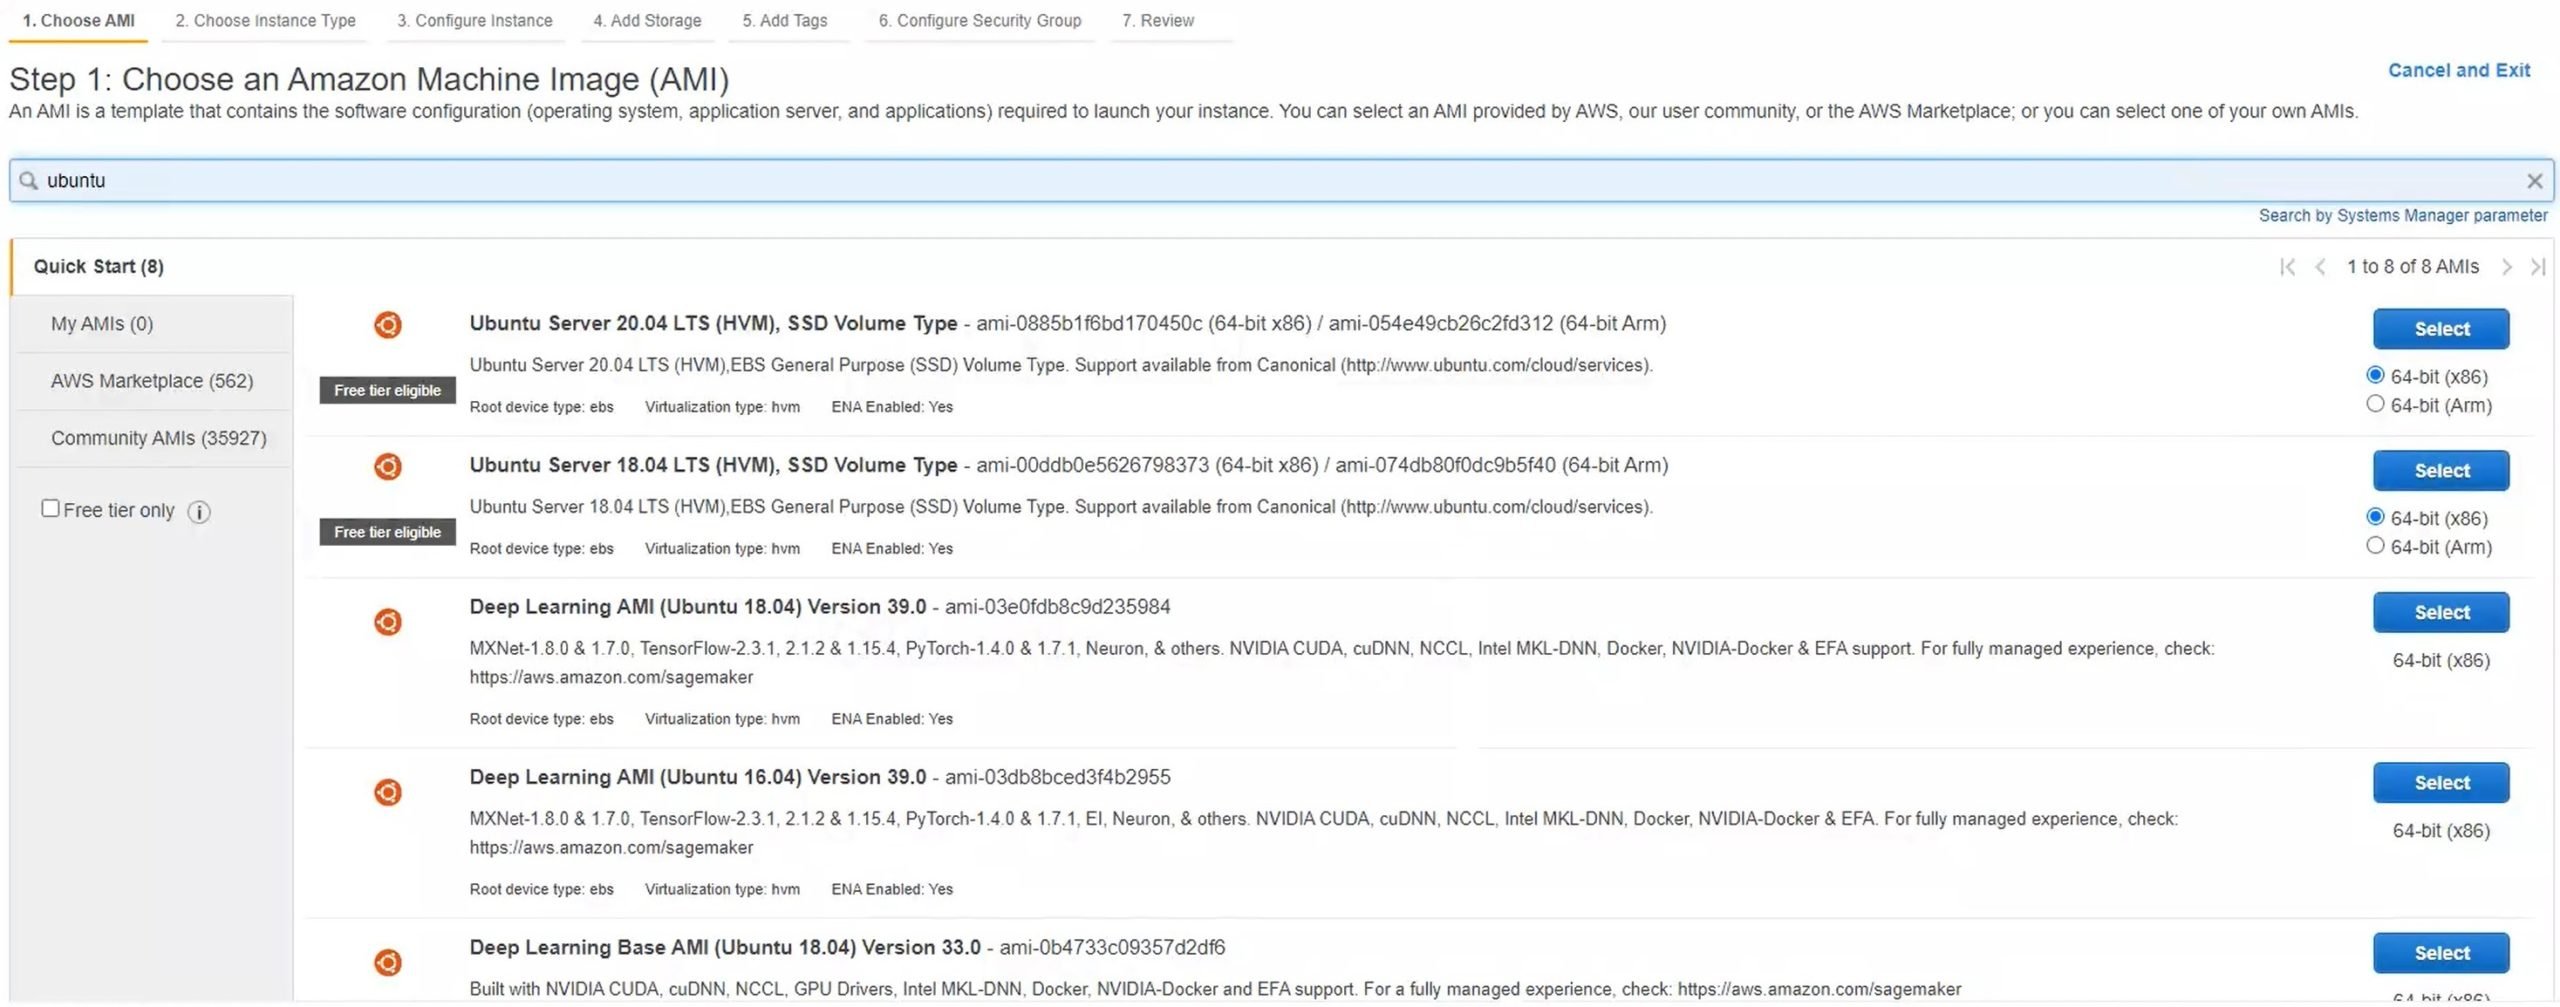Open the Community AMIs (35927) category
The width and height of the screenshot is (2560, 1007).
[158, 438]
